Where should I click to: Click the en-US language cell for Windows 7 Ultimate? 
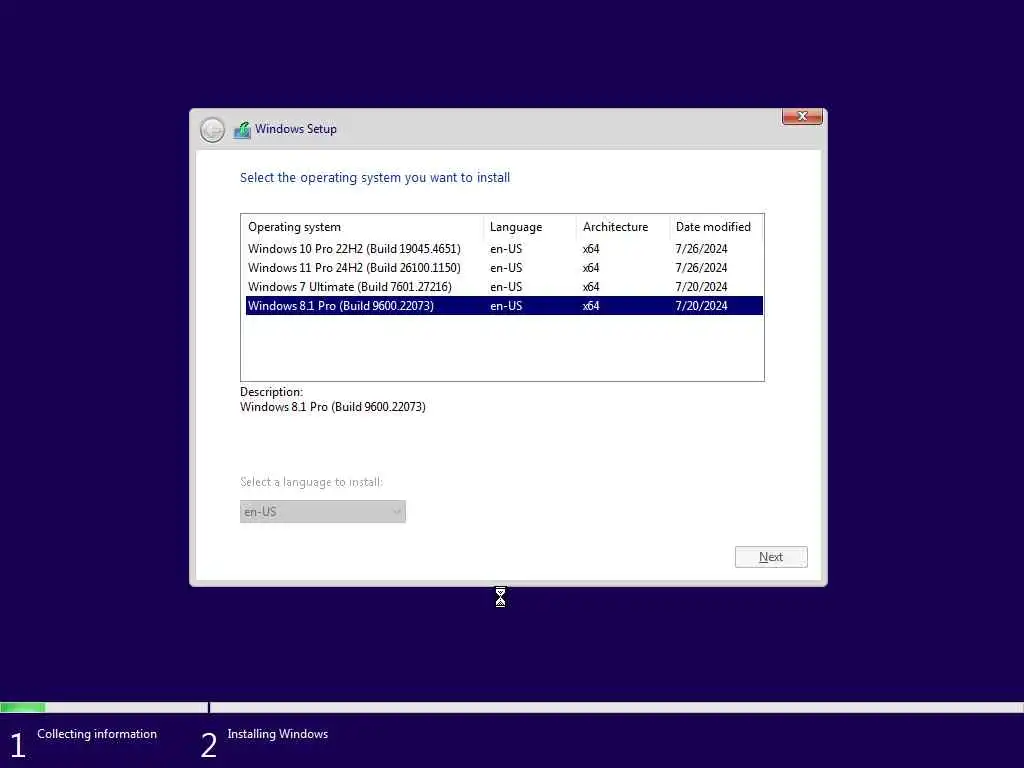click(506, 287)
